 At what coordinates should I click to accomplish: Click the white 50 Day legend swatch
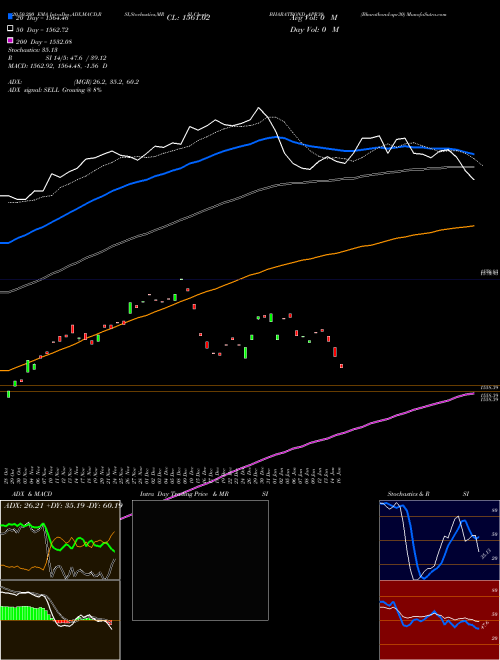10,29
